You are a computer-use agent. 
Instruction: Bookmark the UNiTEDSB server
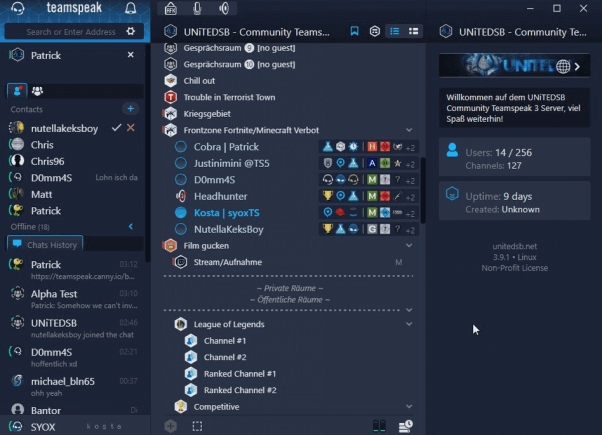[x=354, y=31]
